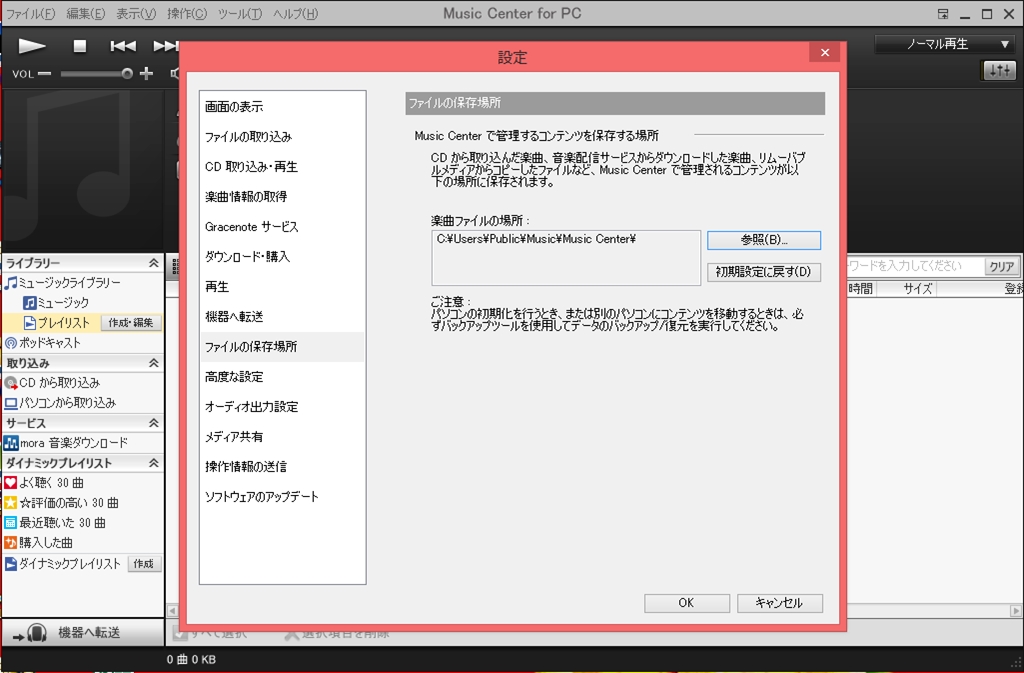Open ☆評価の高い 30 曲 playlist

(61, 503)
